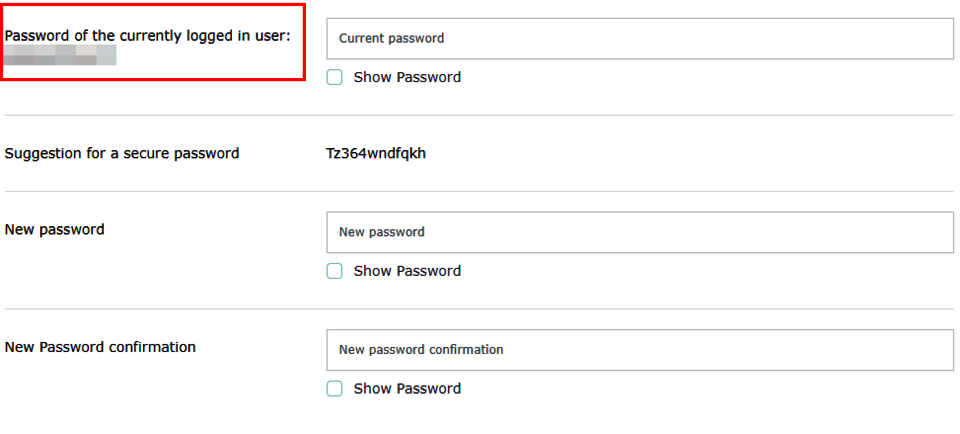Click the Current password input field
This screenshot has width=960, height=434.
point(640,38)
